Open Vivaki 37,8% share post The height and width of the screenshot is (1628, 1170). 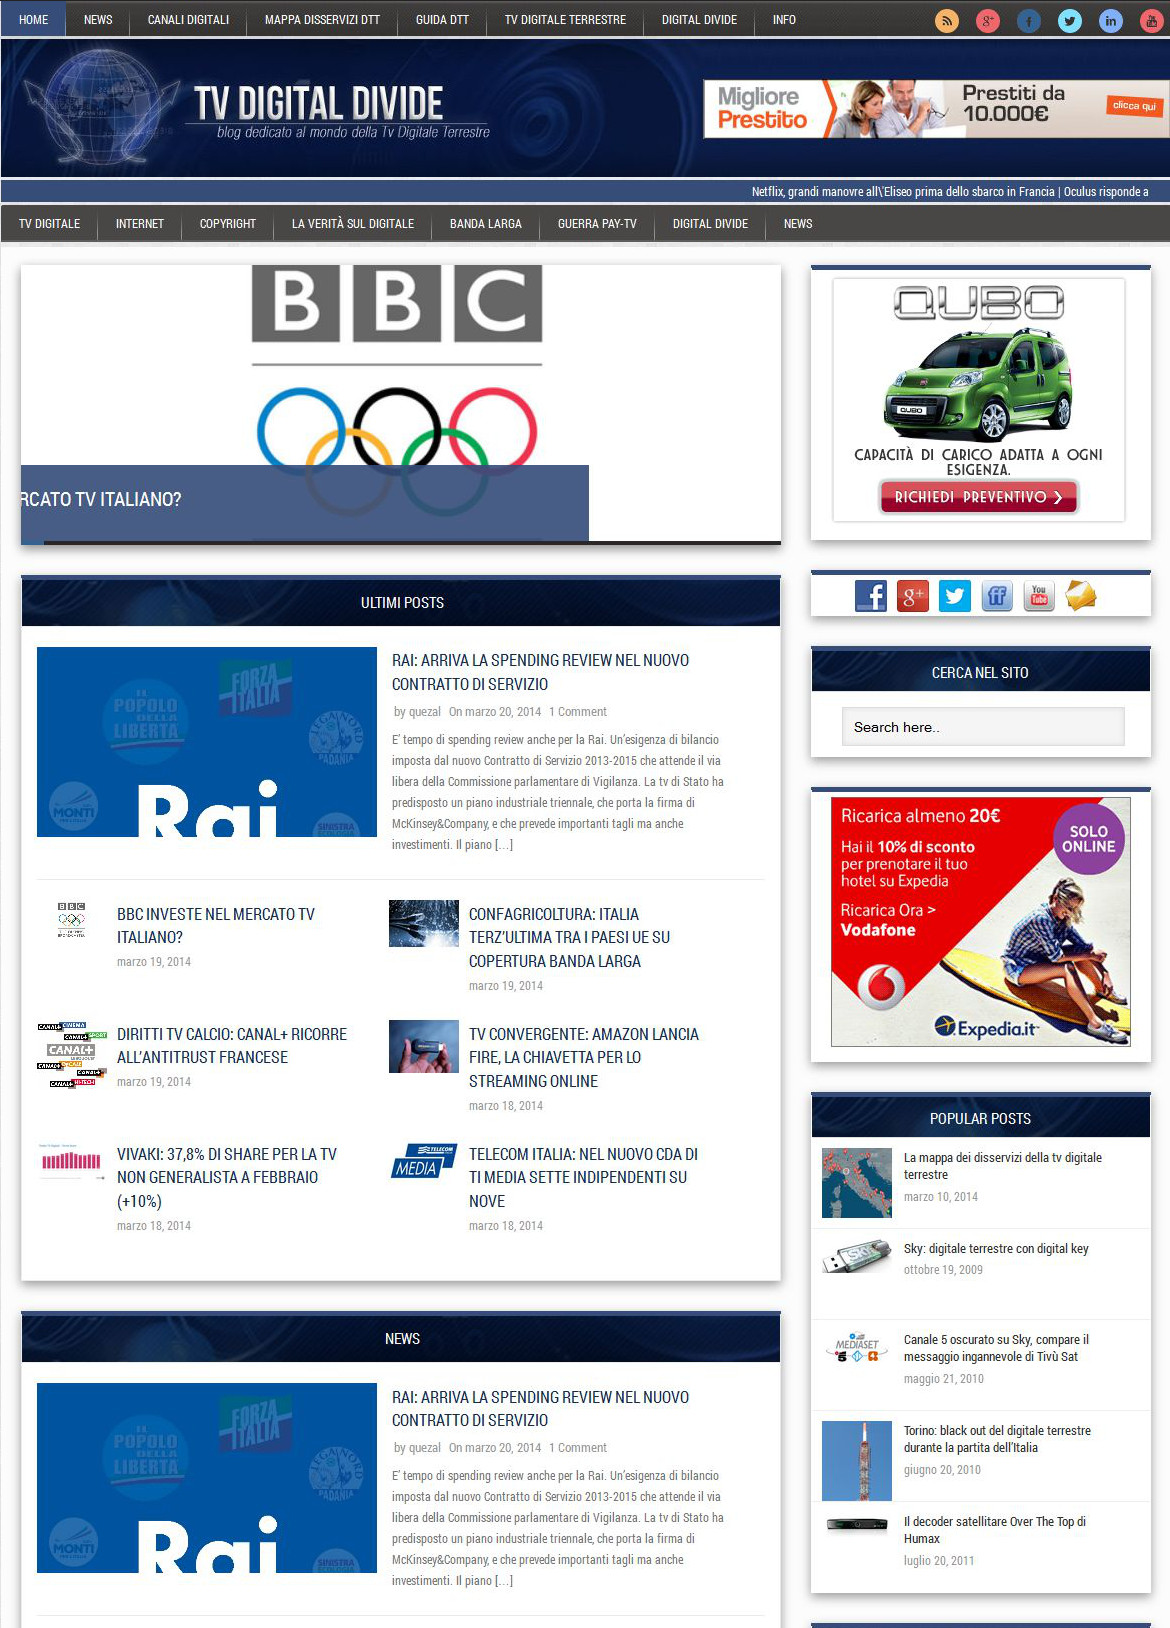227,1178
